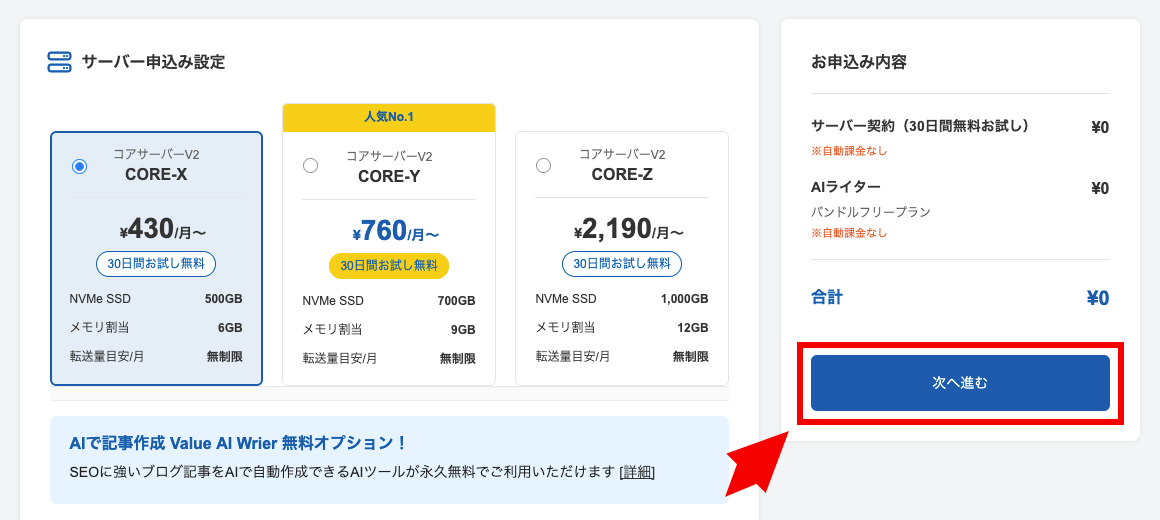
Task: Click the 30日間お試し無料 badge under CORE-Z
Action: coord(622,264)
